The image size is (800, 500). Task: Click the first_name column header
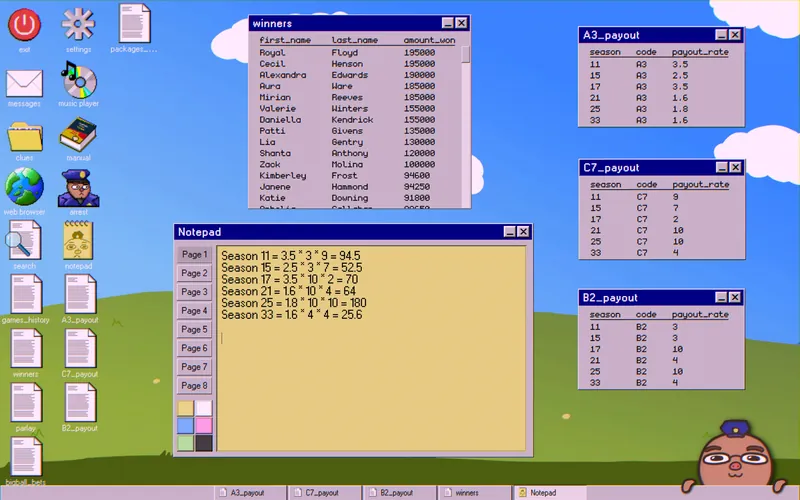(285, 40)
